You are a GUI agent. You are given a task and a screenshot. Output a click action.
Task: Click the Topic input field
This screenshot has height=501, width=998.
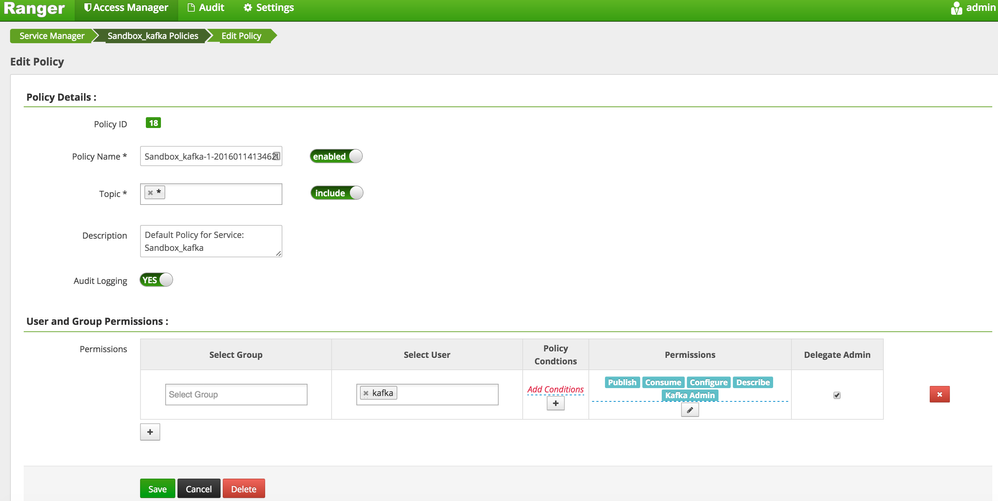point(211,194)
